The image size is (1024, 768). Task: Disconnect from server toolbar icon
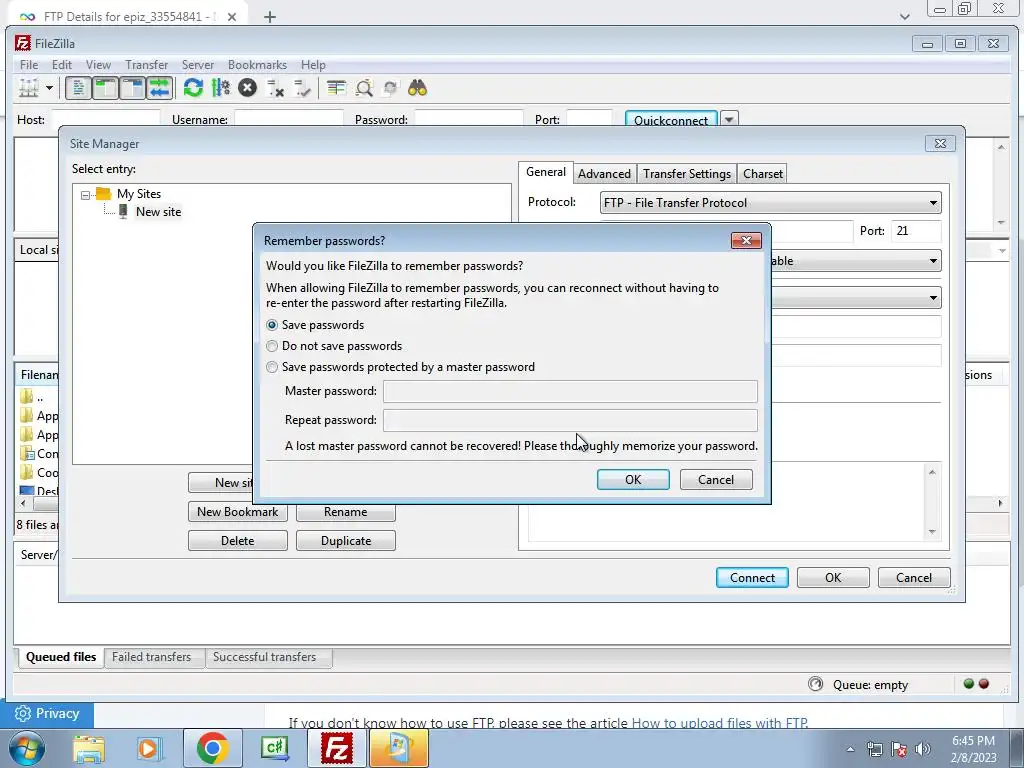275,88
